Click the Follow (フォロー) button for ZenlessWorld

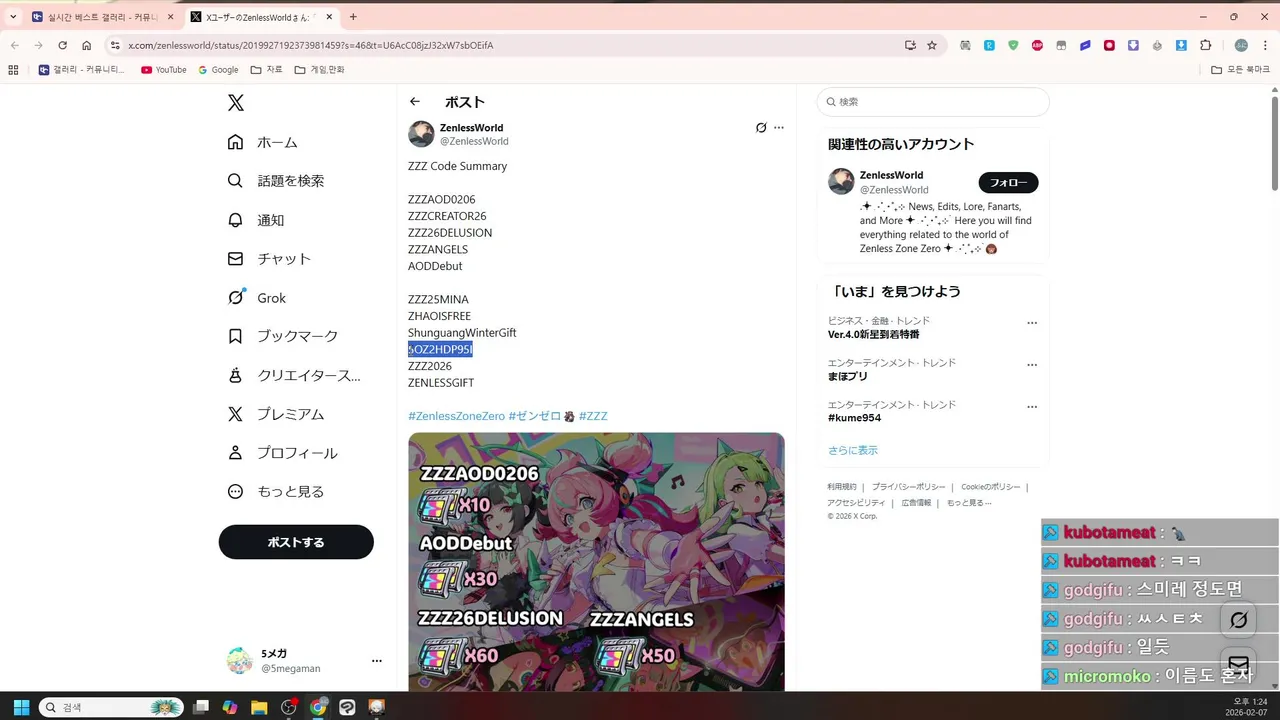[1008, 183]
